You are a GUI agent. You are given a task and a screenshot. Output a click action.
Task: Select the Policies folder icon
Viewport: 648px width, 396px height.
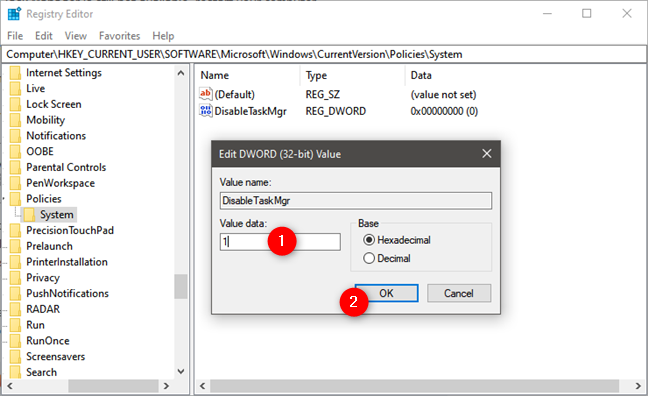pyautogui.click(x=15, y=199)
